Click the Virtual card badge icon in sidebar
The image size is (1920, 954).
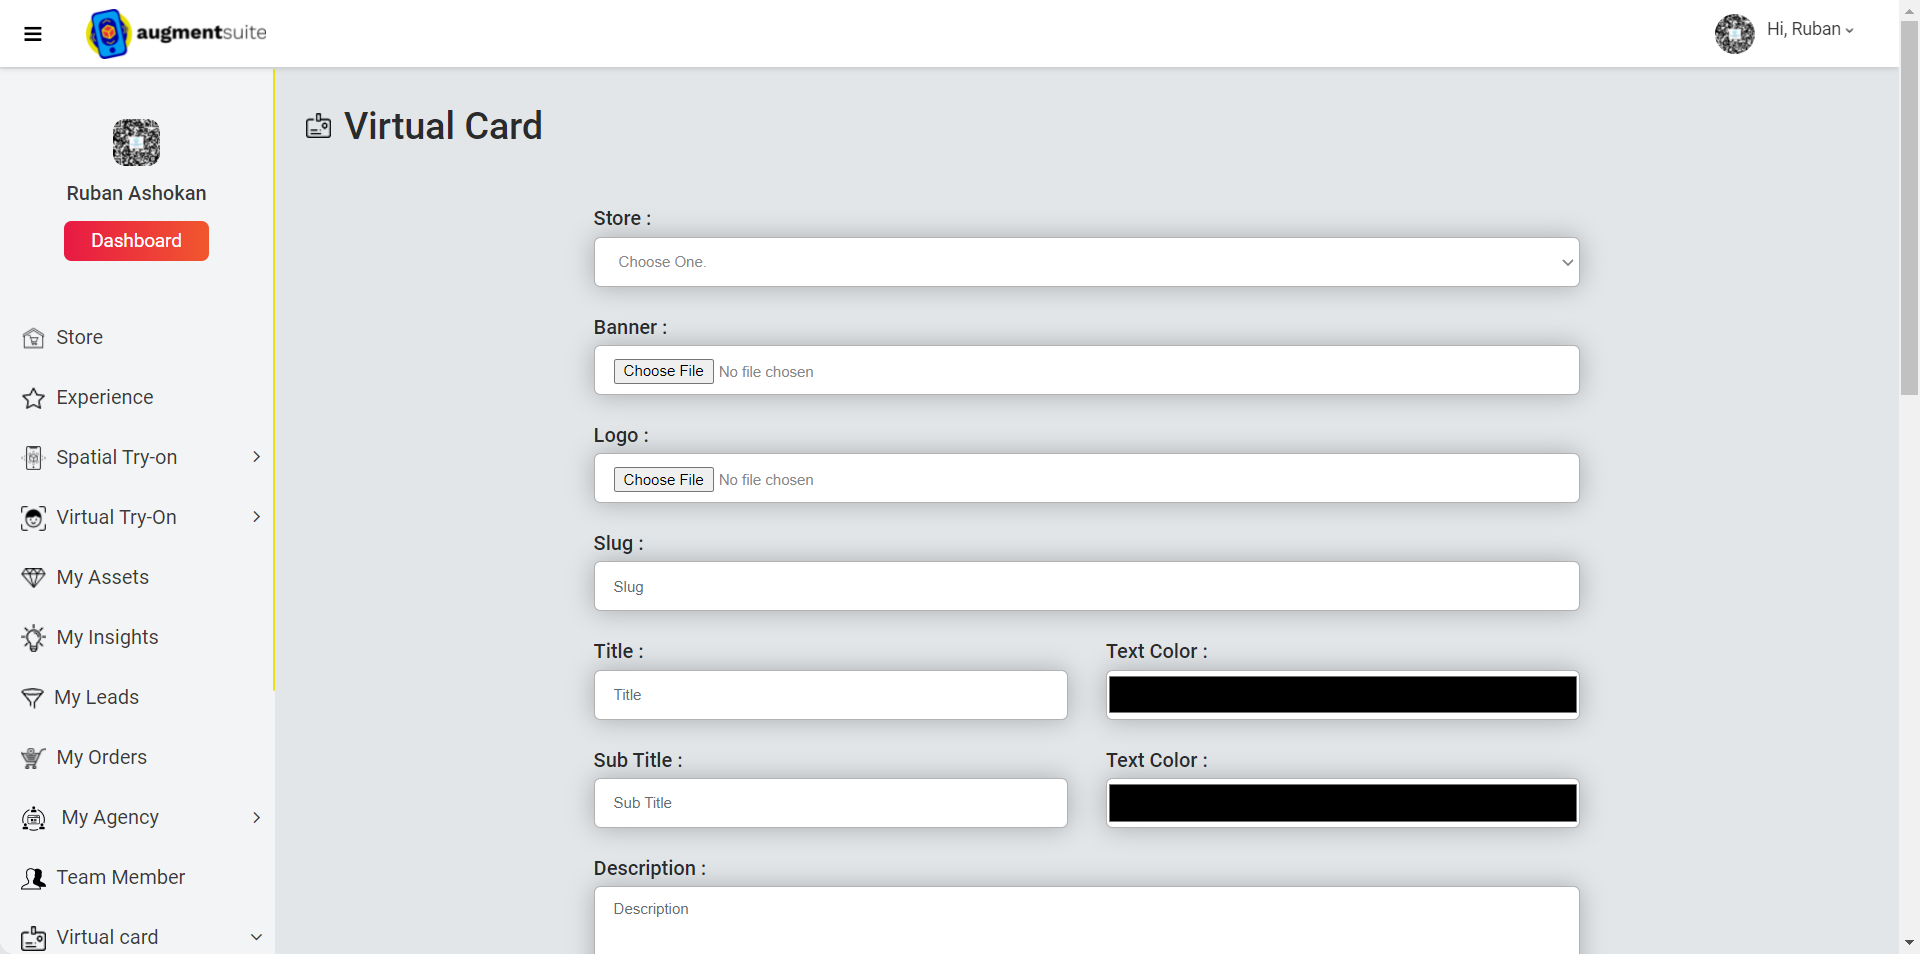pyautogui.click(x=33, y=938)
